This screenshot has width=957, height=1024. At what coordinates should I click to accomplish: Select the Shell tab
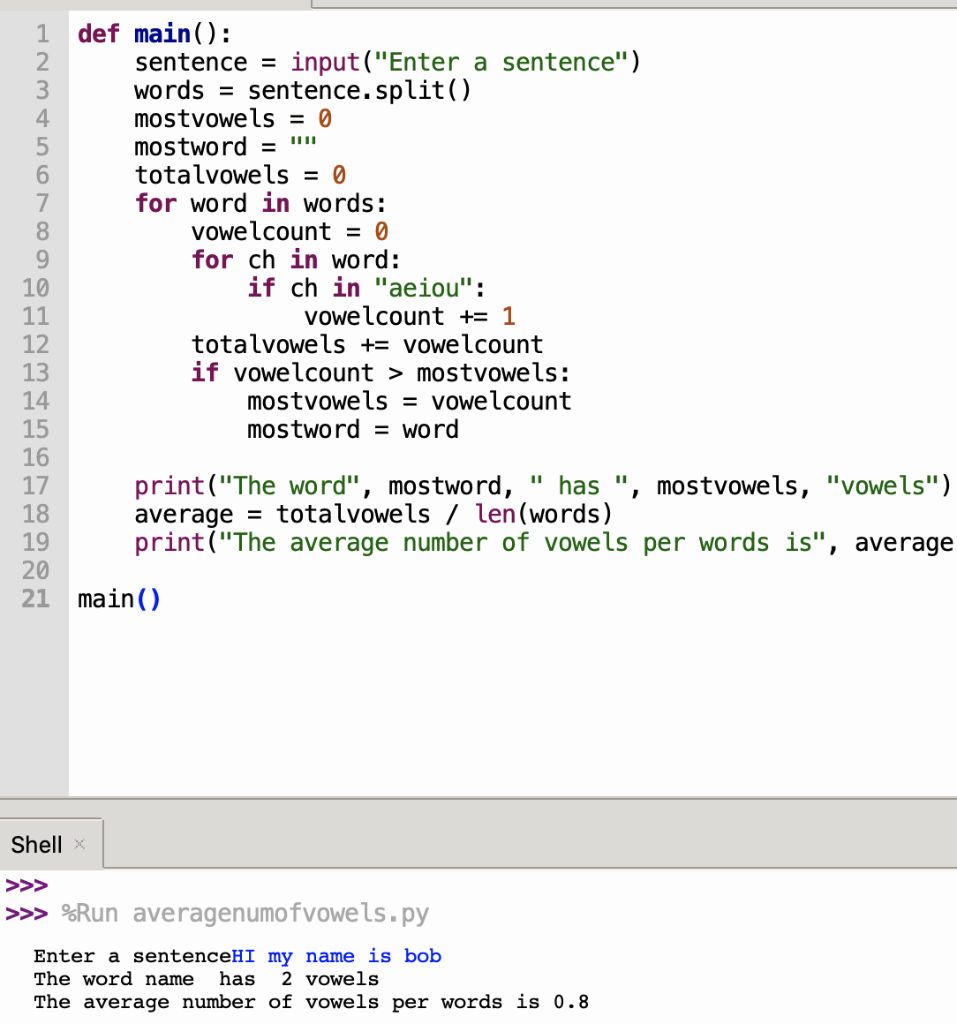click(x=50, y=844)
